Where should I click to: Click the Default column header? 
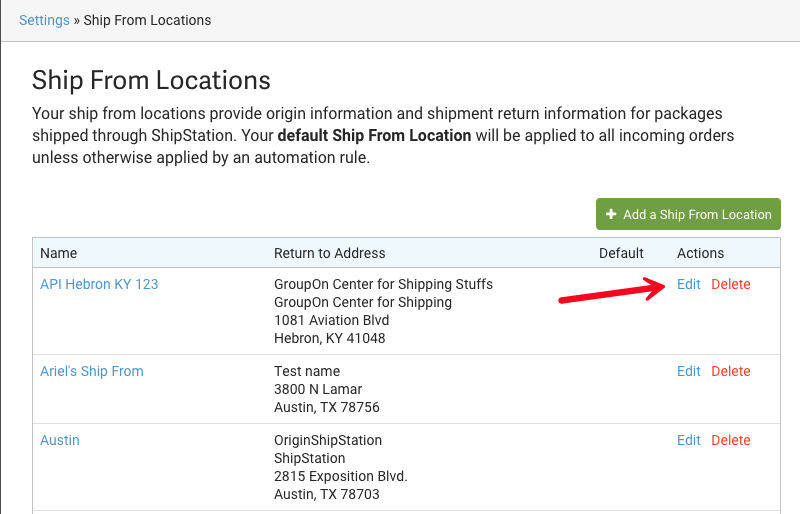(621, 253)
